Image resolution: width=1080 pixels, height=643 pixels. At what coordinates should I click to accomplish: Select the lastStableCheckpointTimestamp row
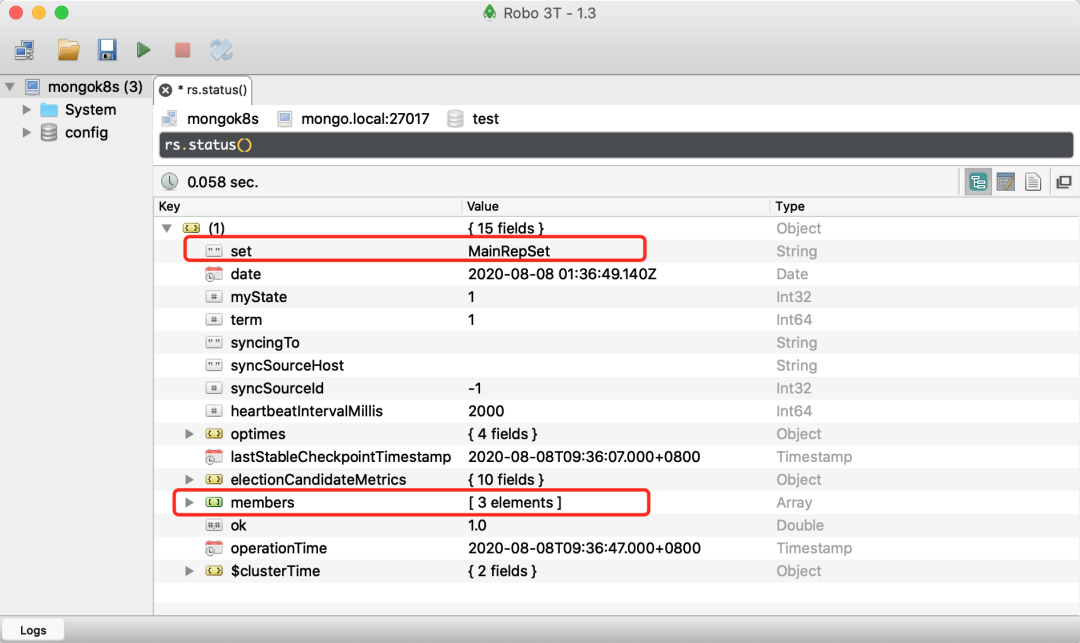tap(616, 456)
